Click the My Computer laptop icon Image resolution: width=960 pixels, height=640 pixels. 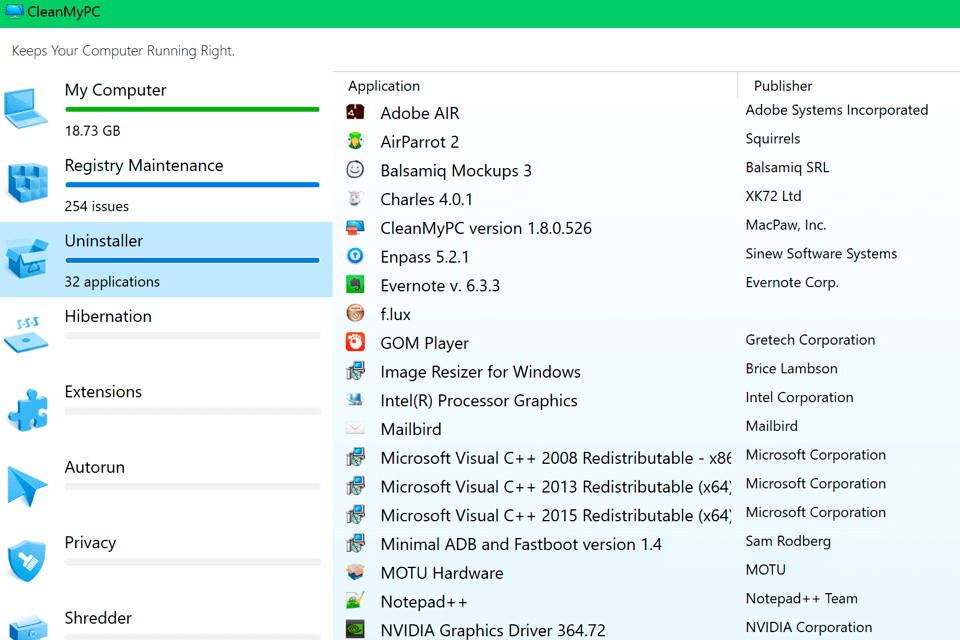coord(25,109)
